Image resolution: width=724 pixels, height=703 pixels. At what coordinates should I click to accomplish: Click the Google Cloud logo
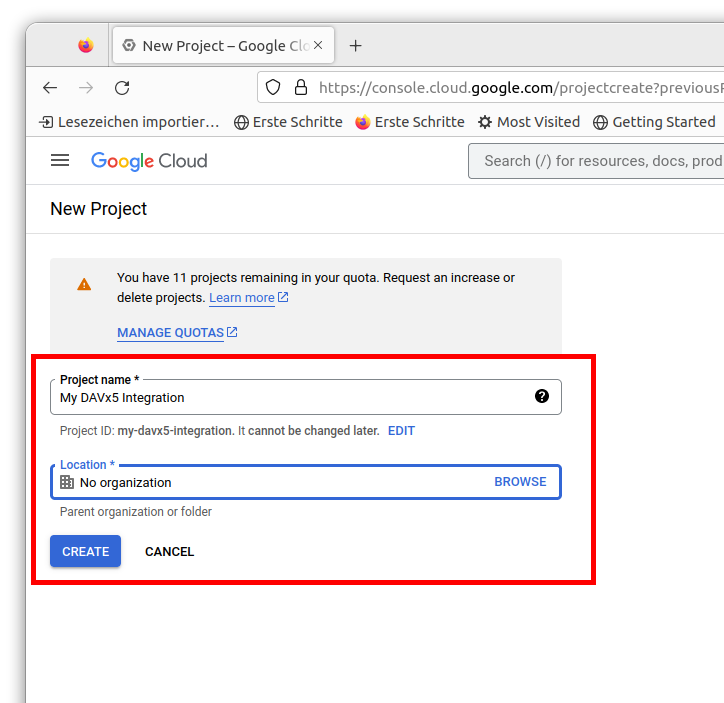pos(149,161)
